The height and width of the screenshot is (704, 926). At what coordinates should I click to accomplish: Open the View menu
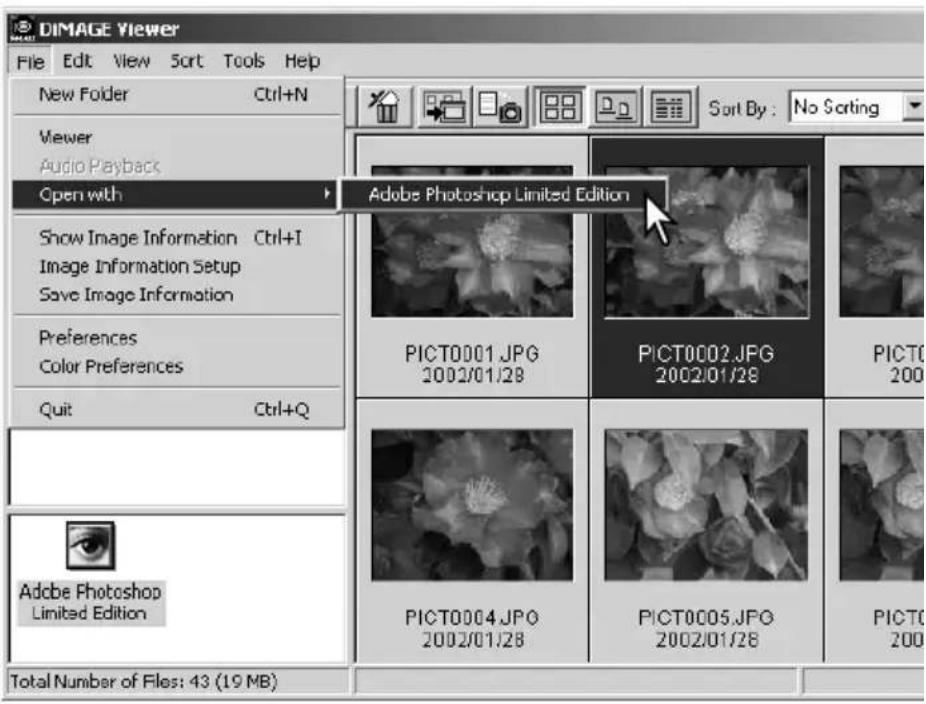131,61
